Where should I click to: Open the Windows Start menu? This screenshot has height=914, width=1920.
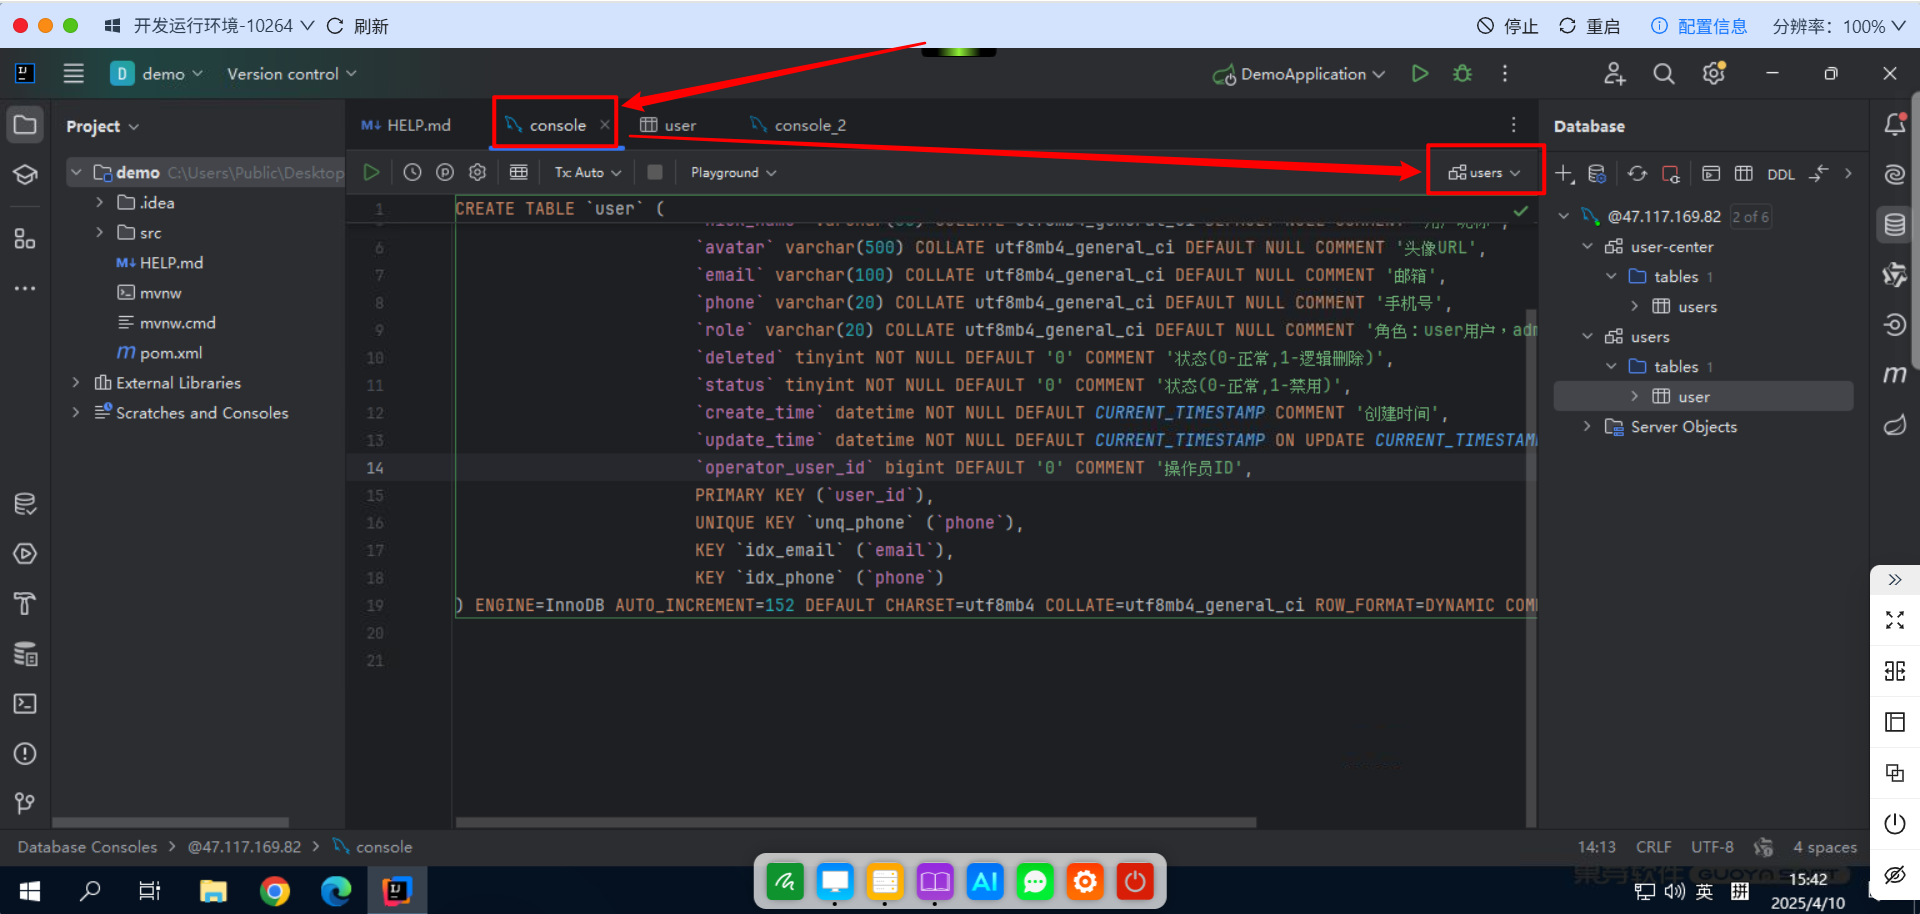(30, 890)
